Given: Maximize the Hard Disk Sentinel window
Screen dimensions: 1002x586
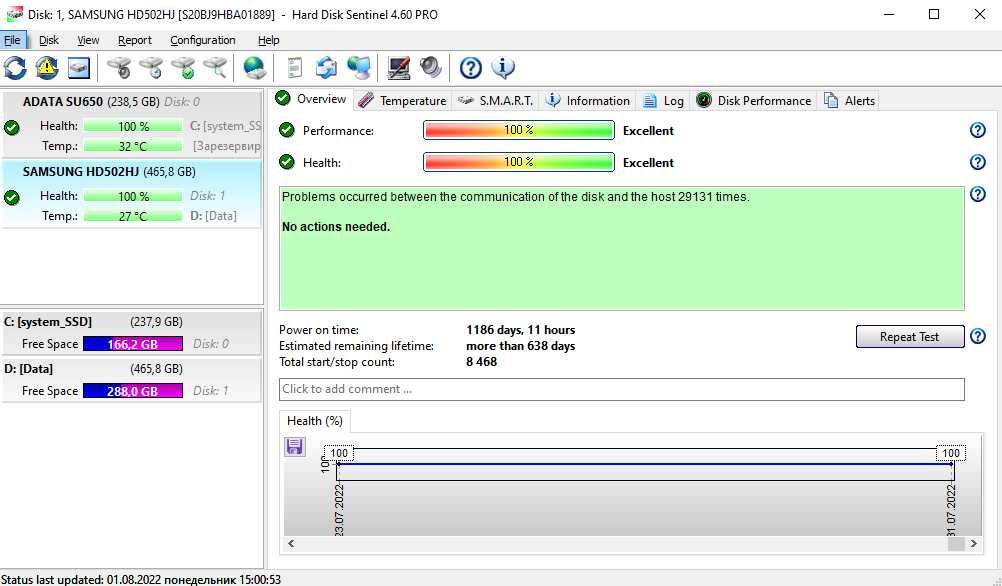Looking at the screenshot, I should (934, 14).
